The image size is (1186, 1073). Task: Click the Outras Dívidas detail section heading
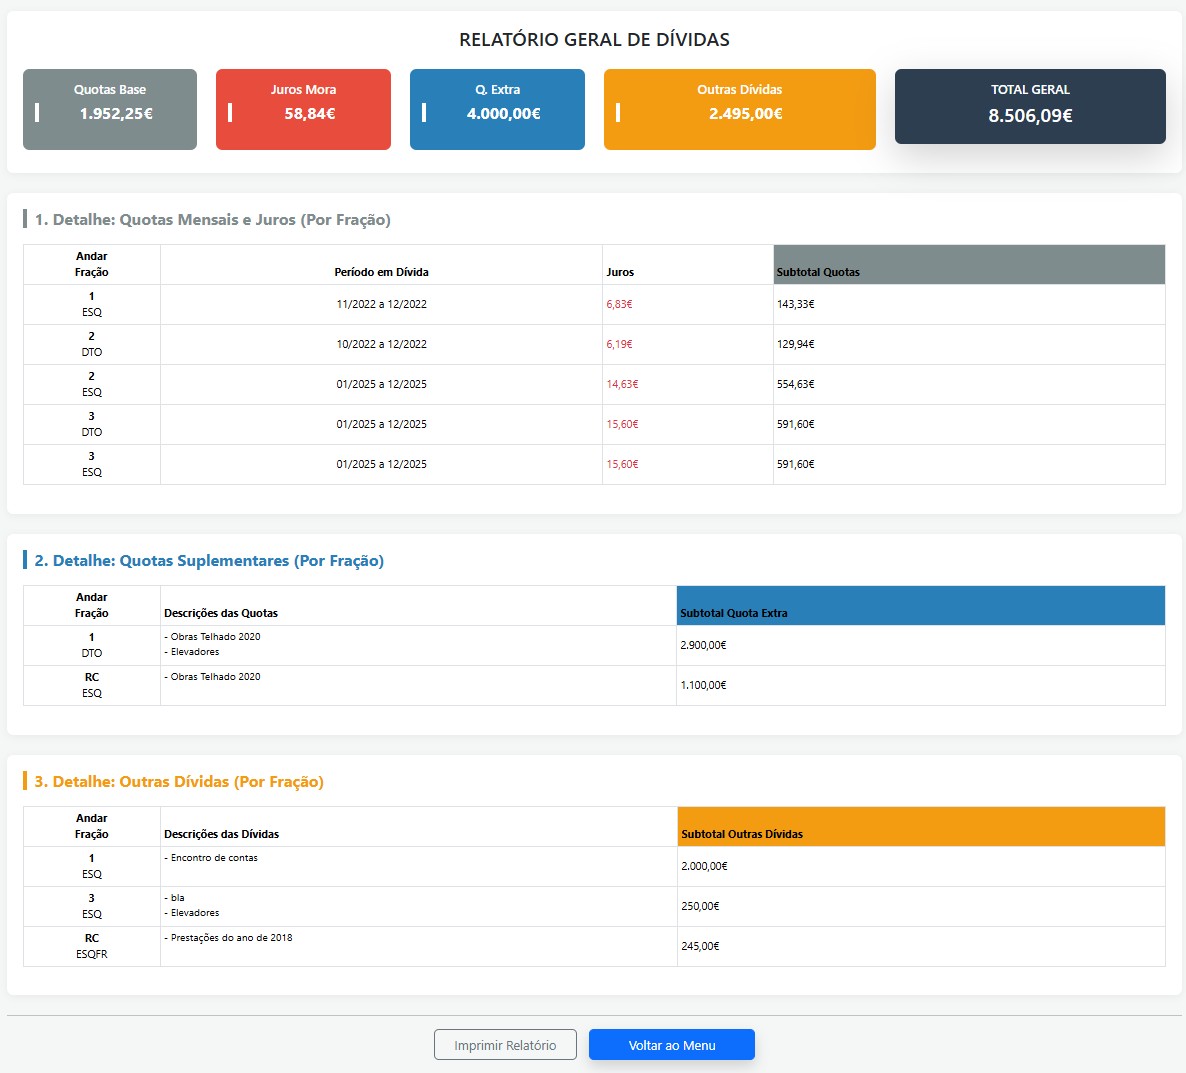(x=179, y=781)
